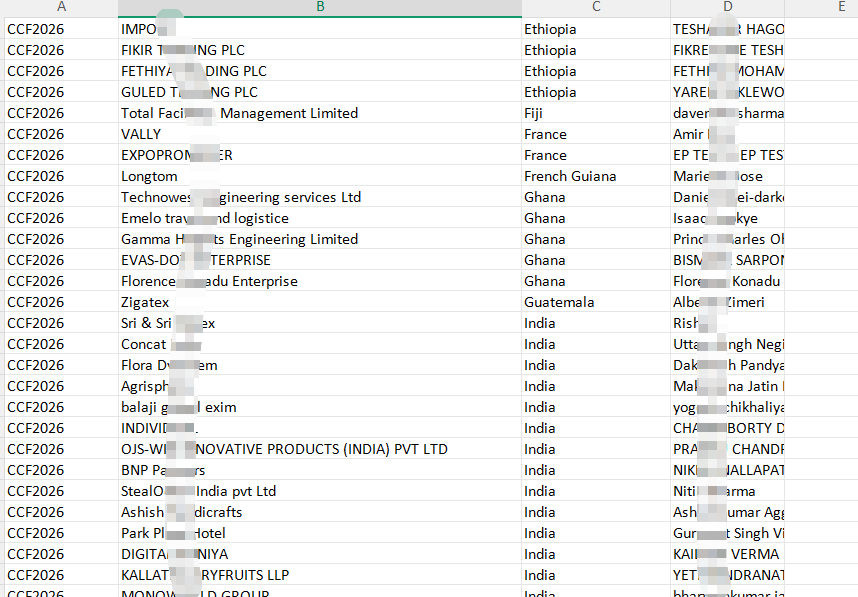The width and height of the screenshot is (858, 597).
Task: Select the Gamma Engineering Limited cell
Action: pyautogui.click(x=319, y=239)
